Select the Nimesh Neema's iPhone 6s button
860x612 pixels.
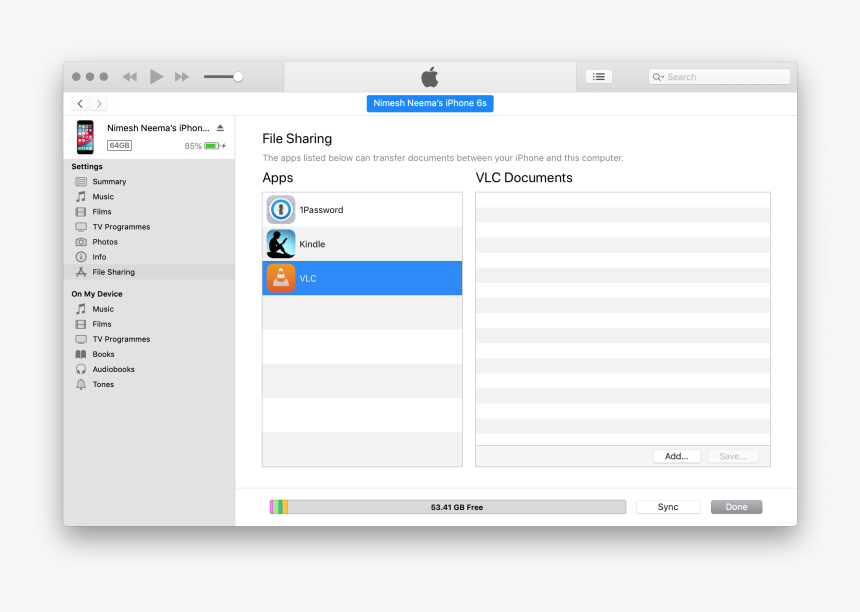tap(430, 103)
